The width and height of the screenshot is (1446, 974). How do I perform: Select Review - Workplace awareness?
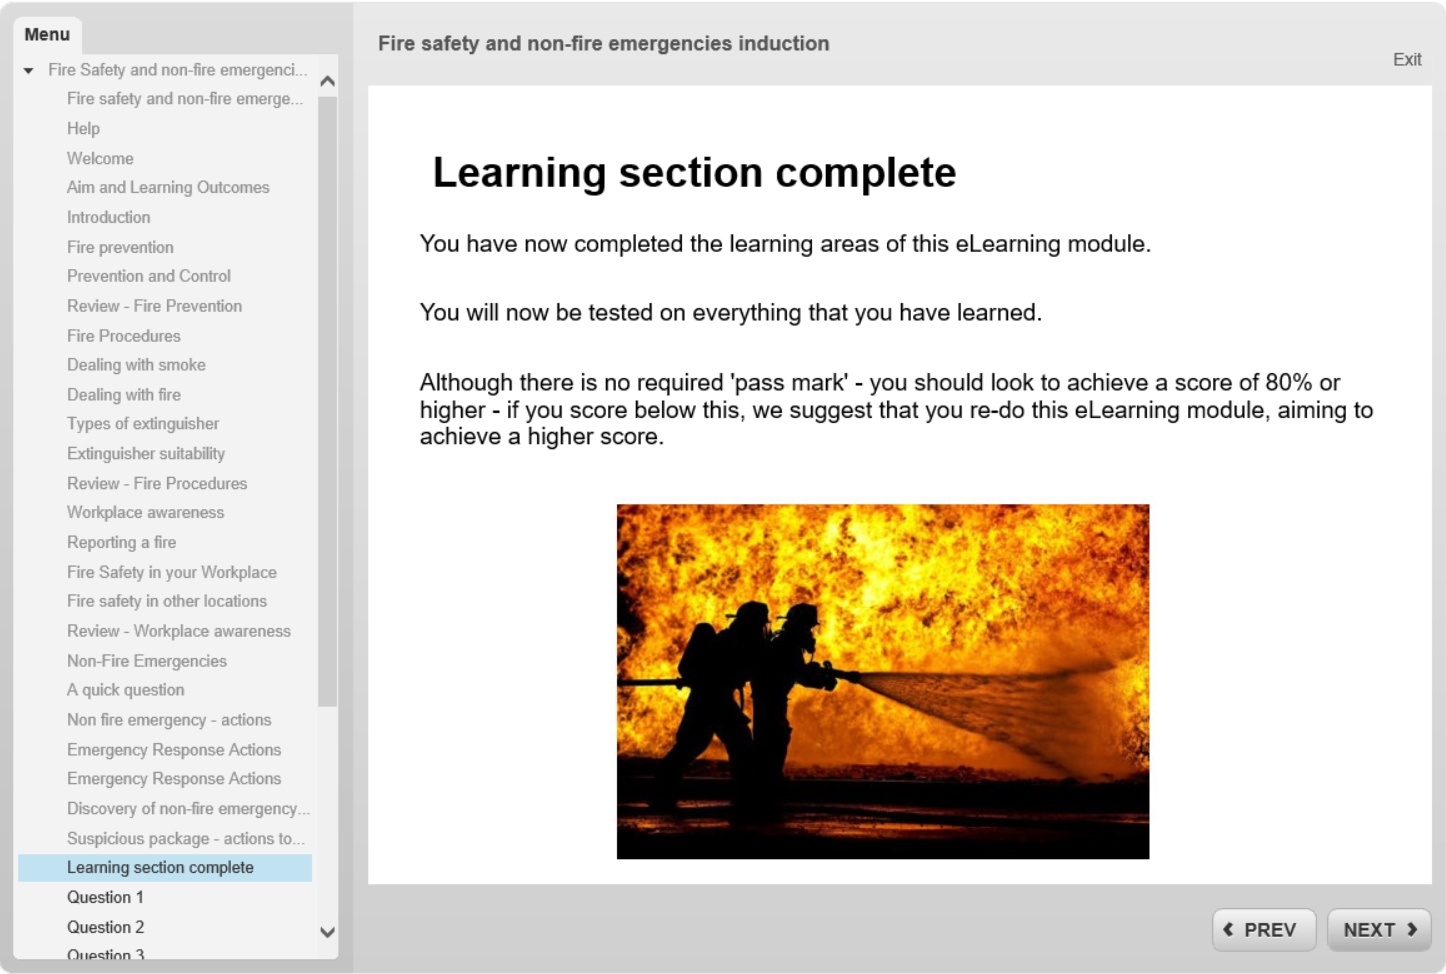click(x=179, y=631)
